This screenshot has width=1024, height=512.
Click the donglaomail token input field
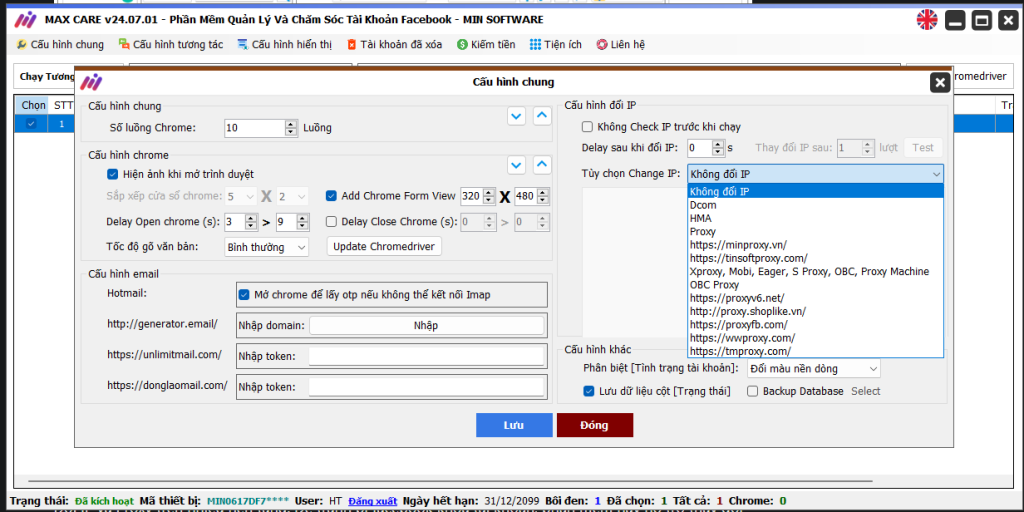click(x=426, y=387)
